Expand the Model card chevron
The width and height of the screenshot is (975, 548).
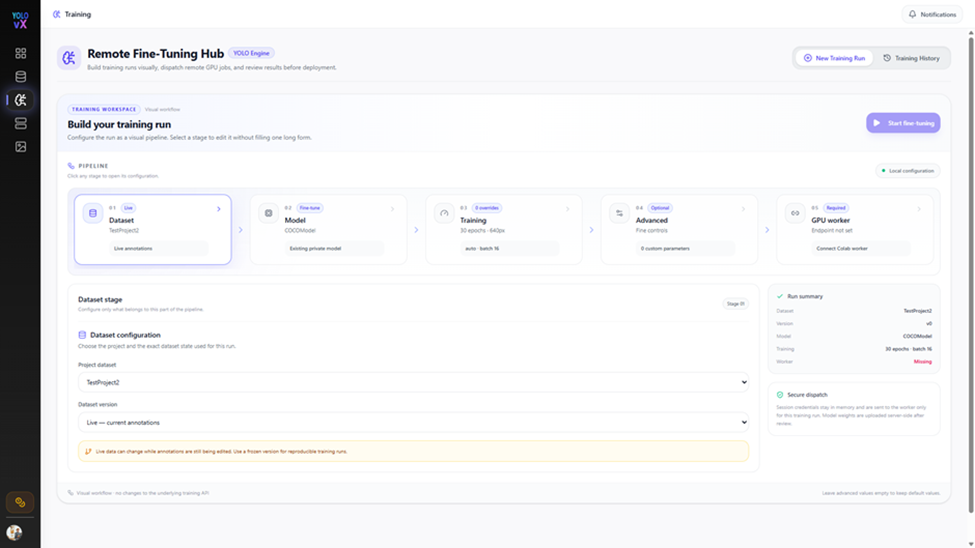point(392,209)
